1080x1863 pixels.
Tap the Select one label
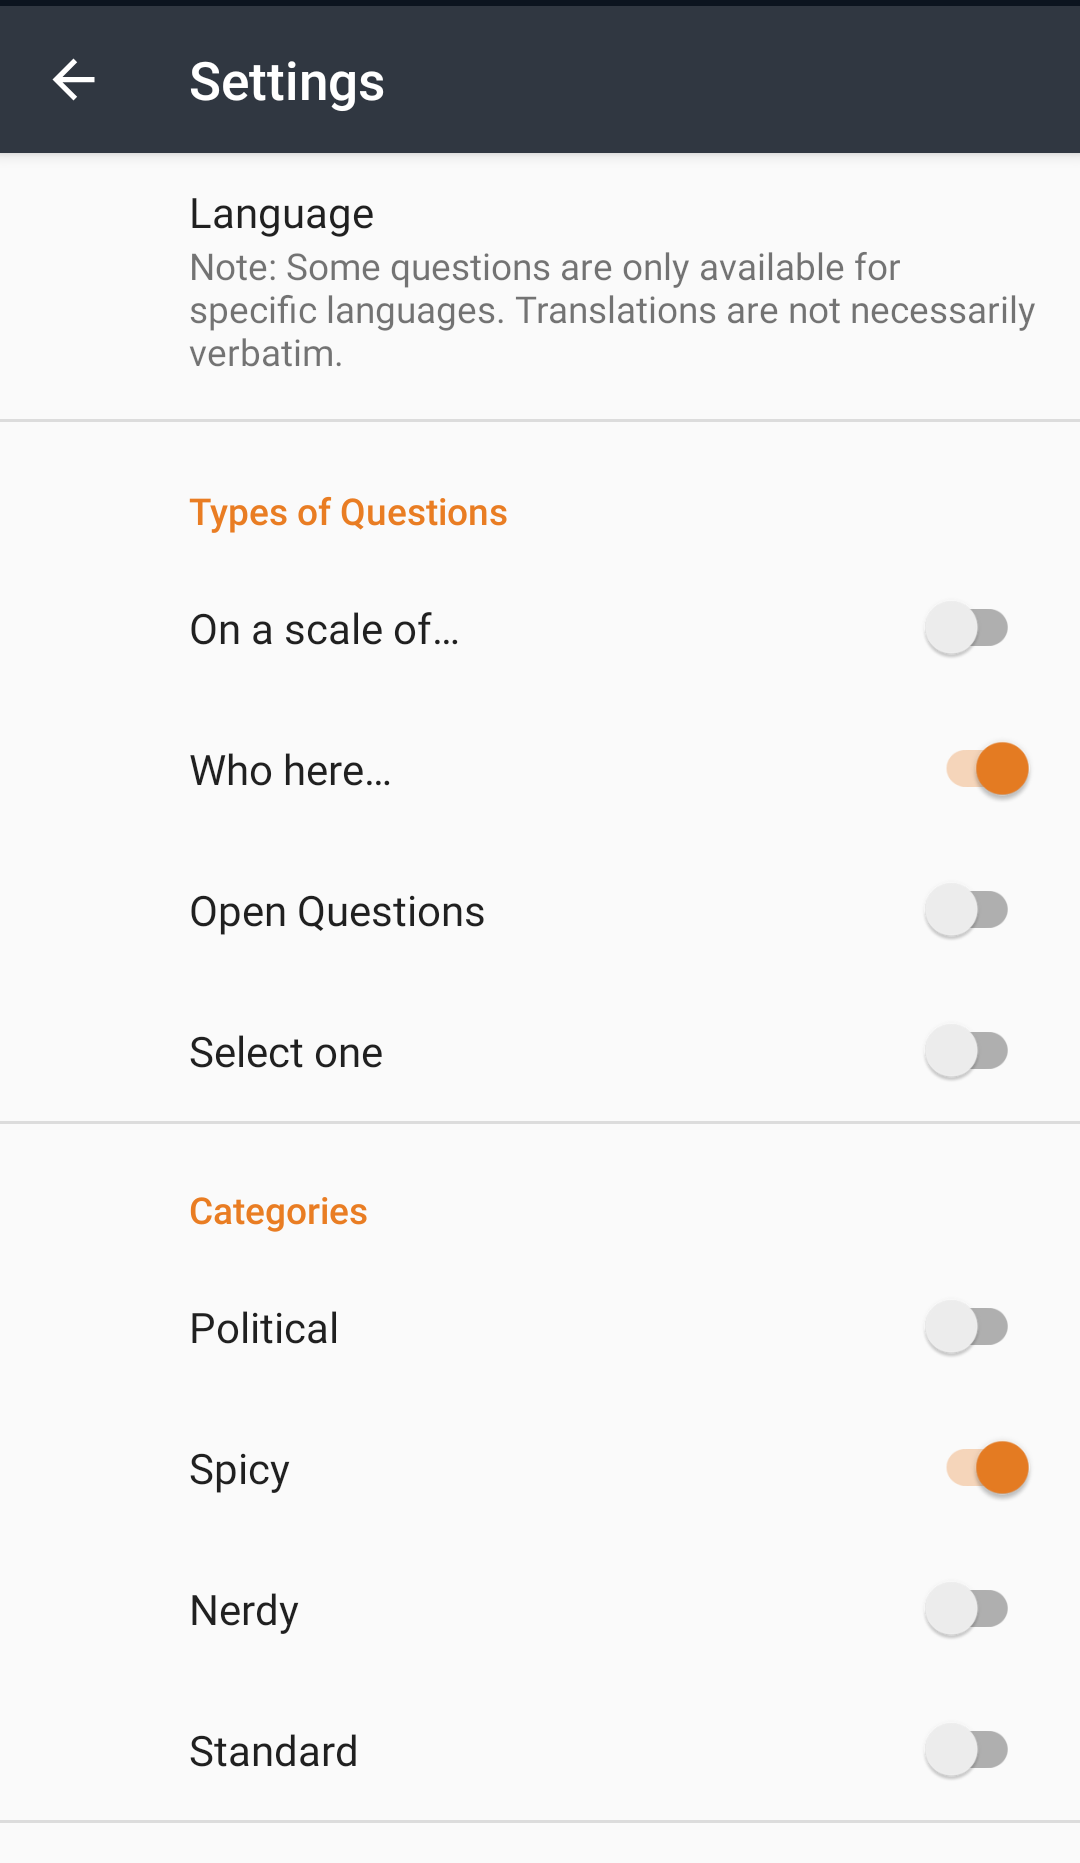286,1053
